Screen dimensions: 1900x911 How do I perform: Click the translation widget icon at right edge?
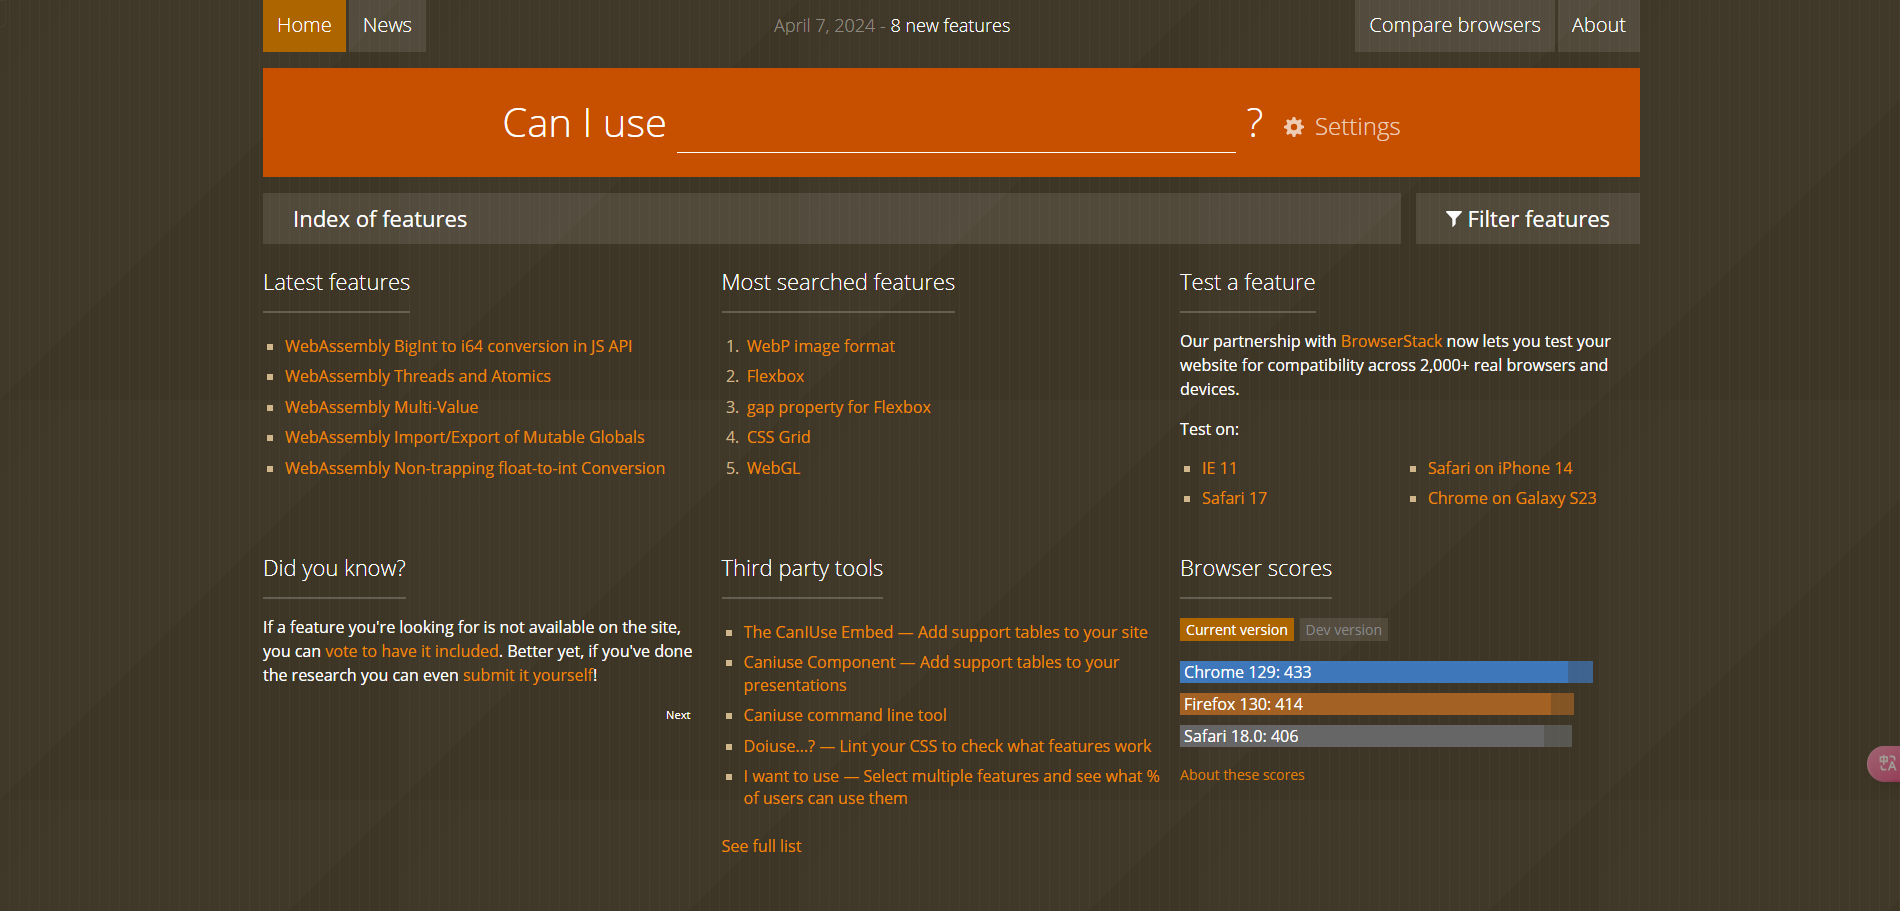coord(1885,764)
